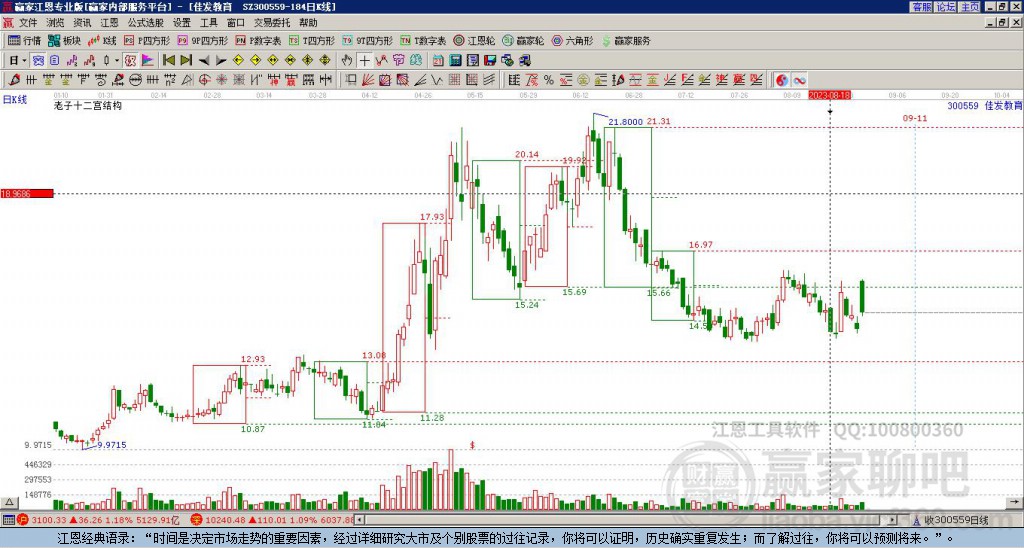Click the colored flag icon
Image resolution: width=1024 pixels, height=548 pixels.
[148, 61]
